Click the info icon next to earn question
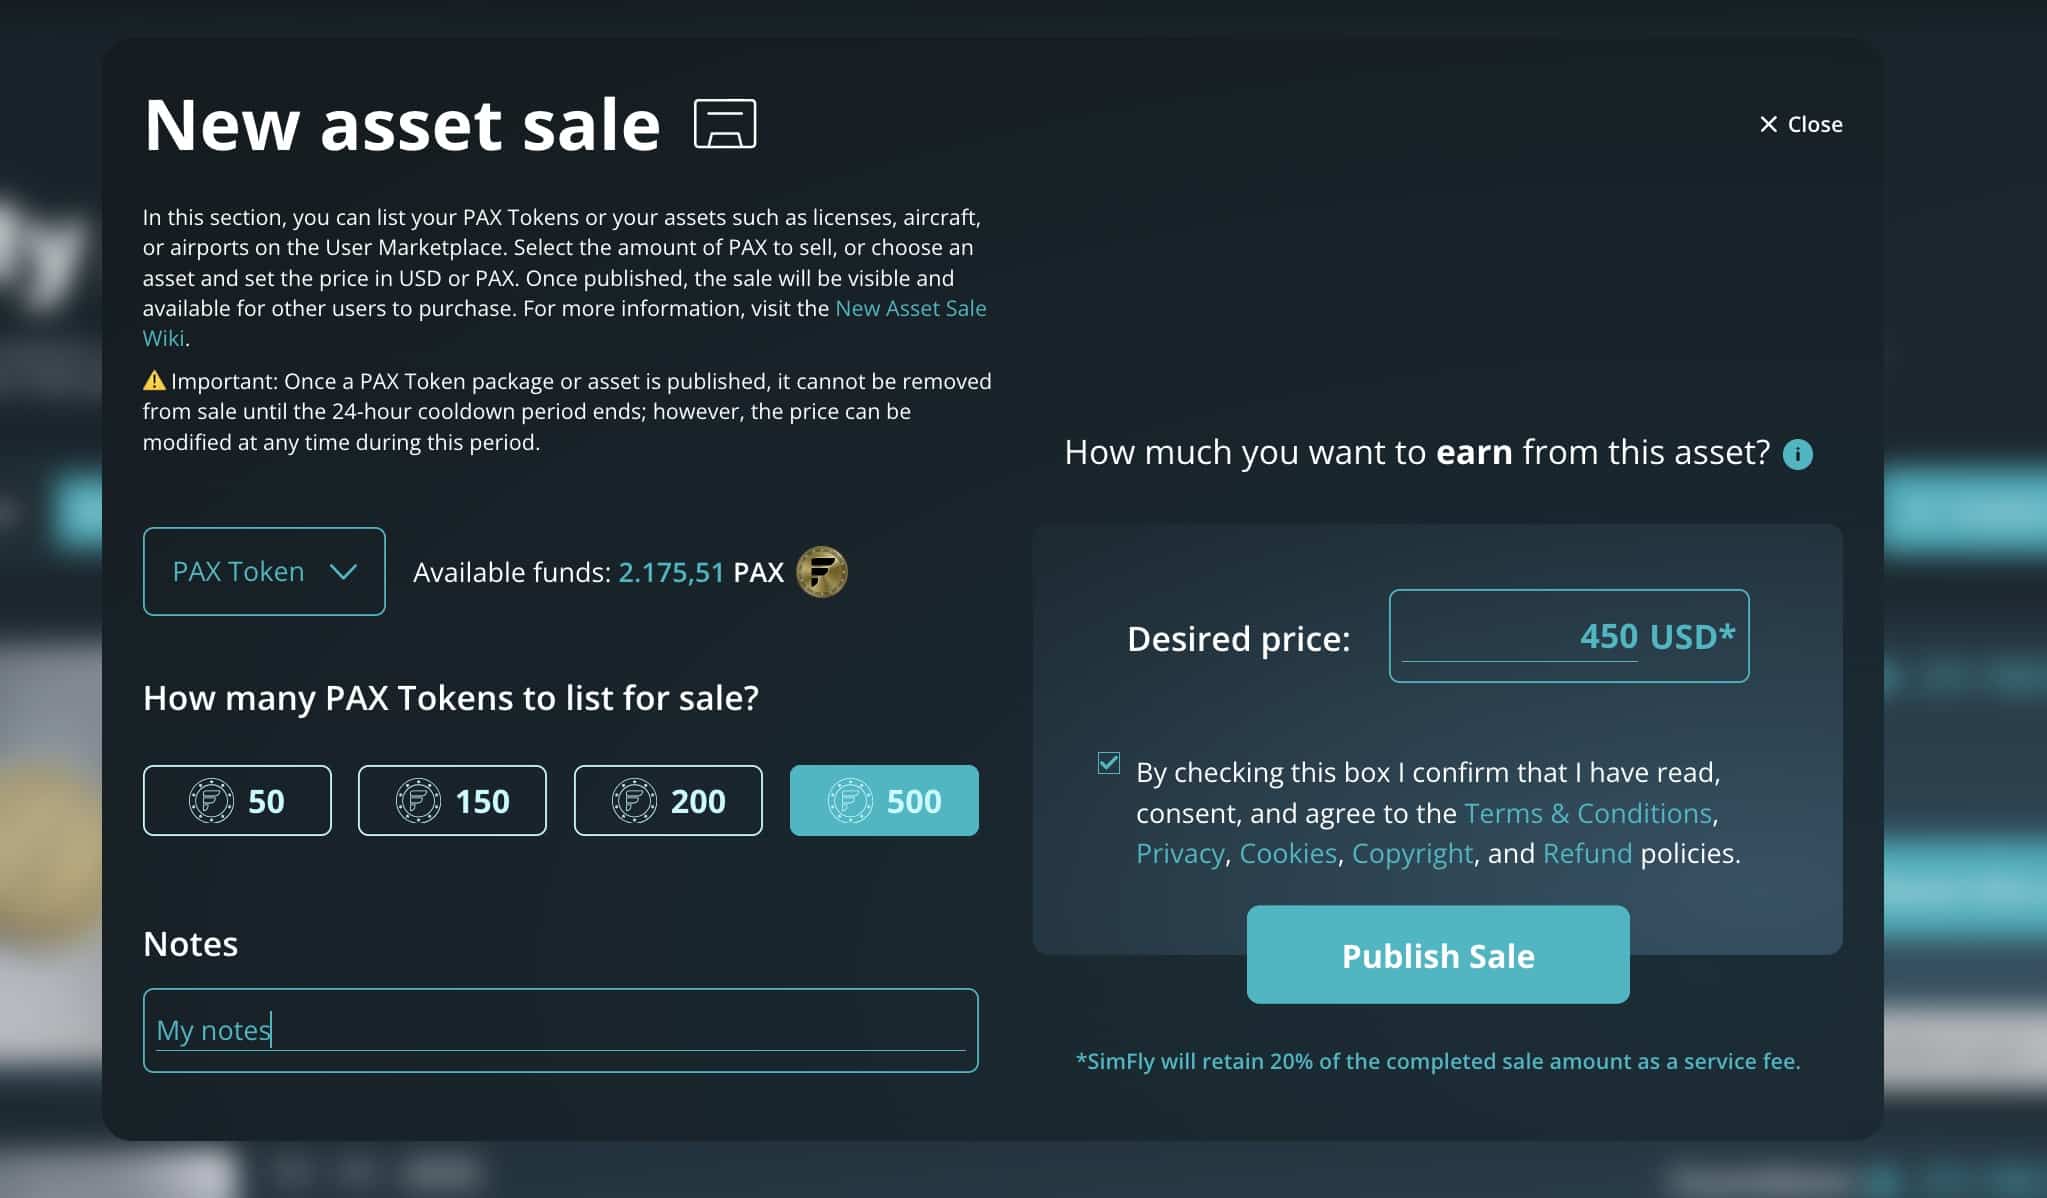This screenshot has width=2047, height=1198. 1797,455
